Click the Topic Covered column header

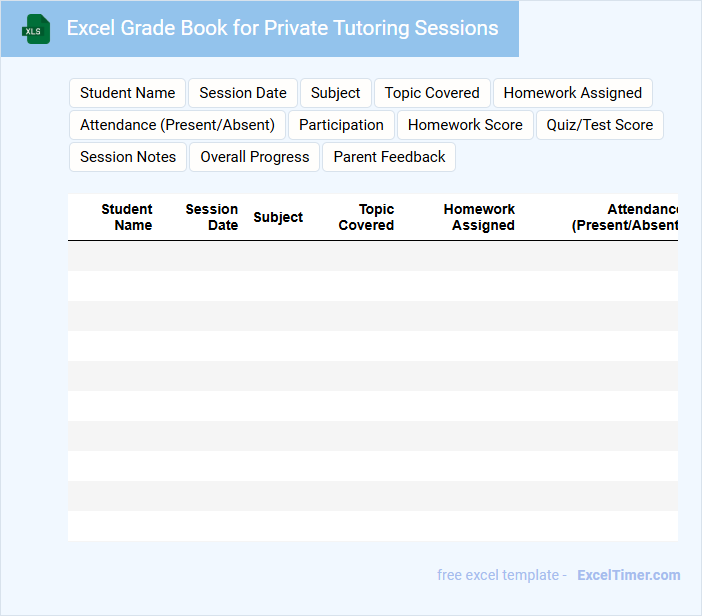[x=366, y=217]
